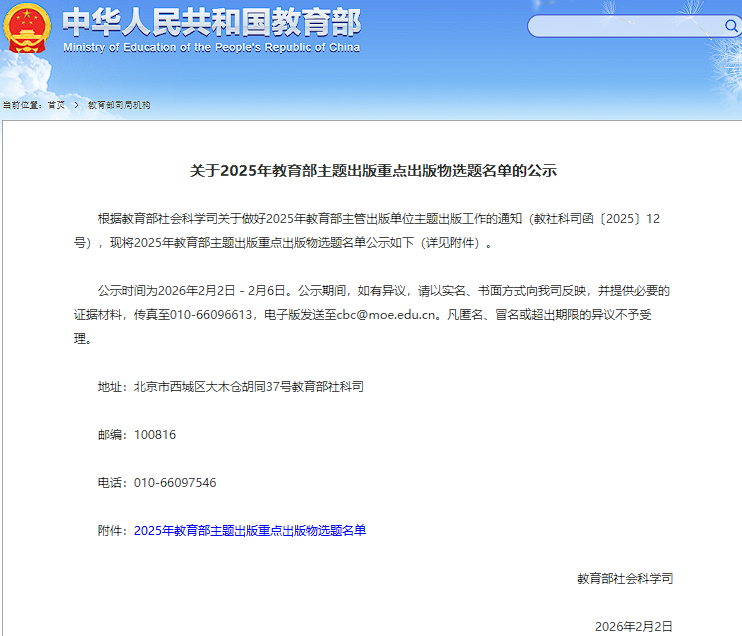The height and width of the screenshot is (636, 742).
Task: Click the 当前位置 breadcrumb label
Action: tap(21, 105)
